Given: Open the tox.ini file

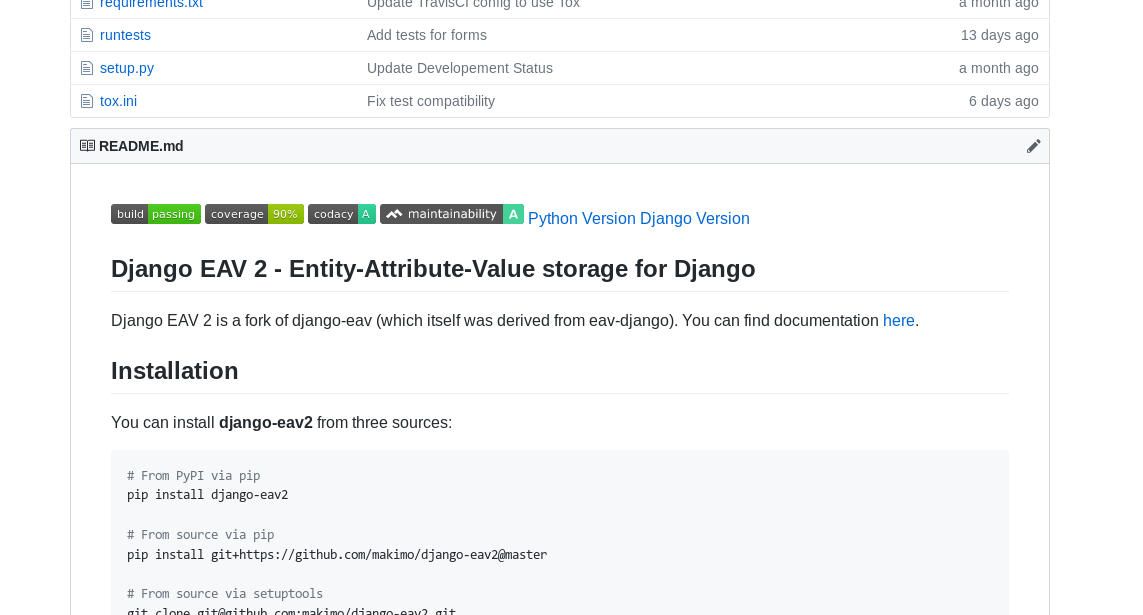Looking at the screenshot, I should pyautogui.click(x=118, y=101).
